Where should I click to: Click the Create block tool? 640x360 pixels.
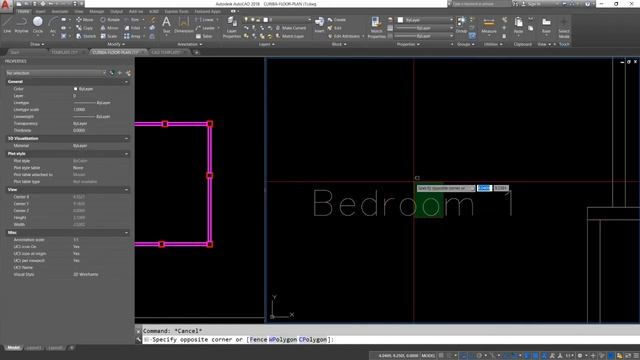337,20
